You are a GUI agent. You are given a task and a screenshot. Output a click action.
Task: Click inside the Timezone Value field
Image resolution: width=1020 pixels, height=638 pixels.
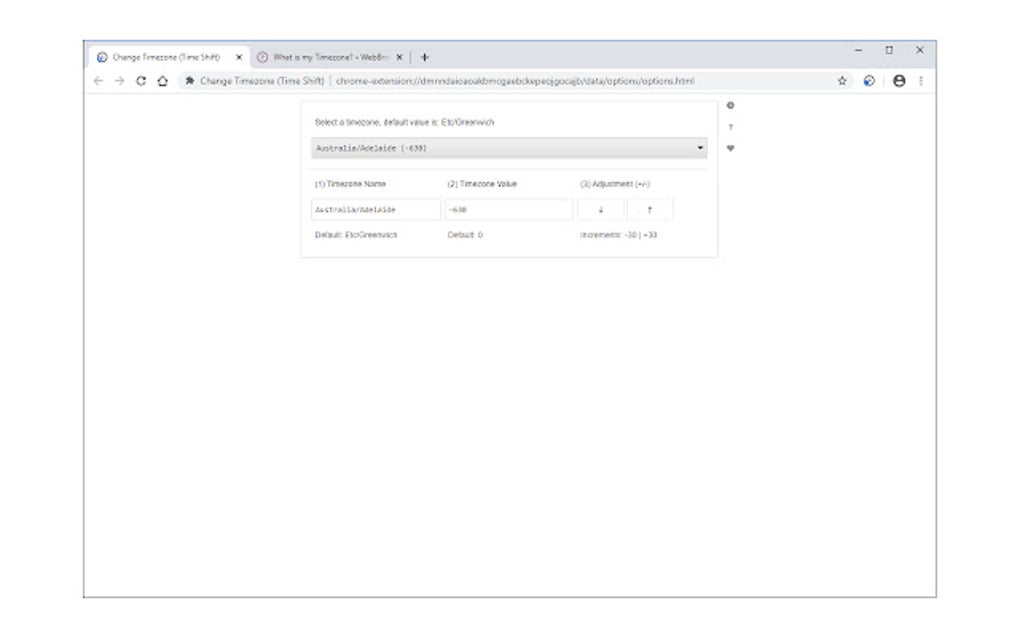tap(508, 209)
